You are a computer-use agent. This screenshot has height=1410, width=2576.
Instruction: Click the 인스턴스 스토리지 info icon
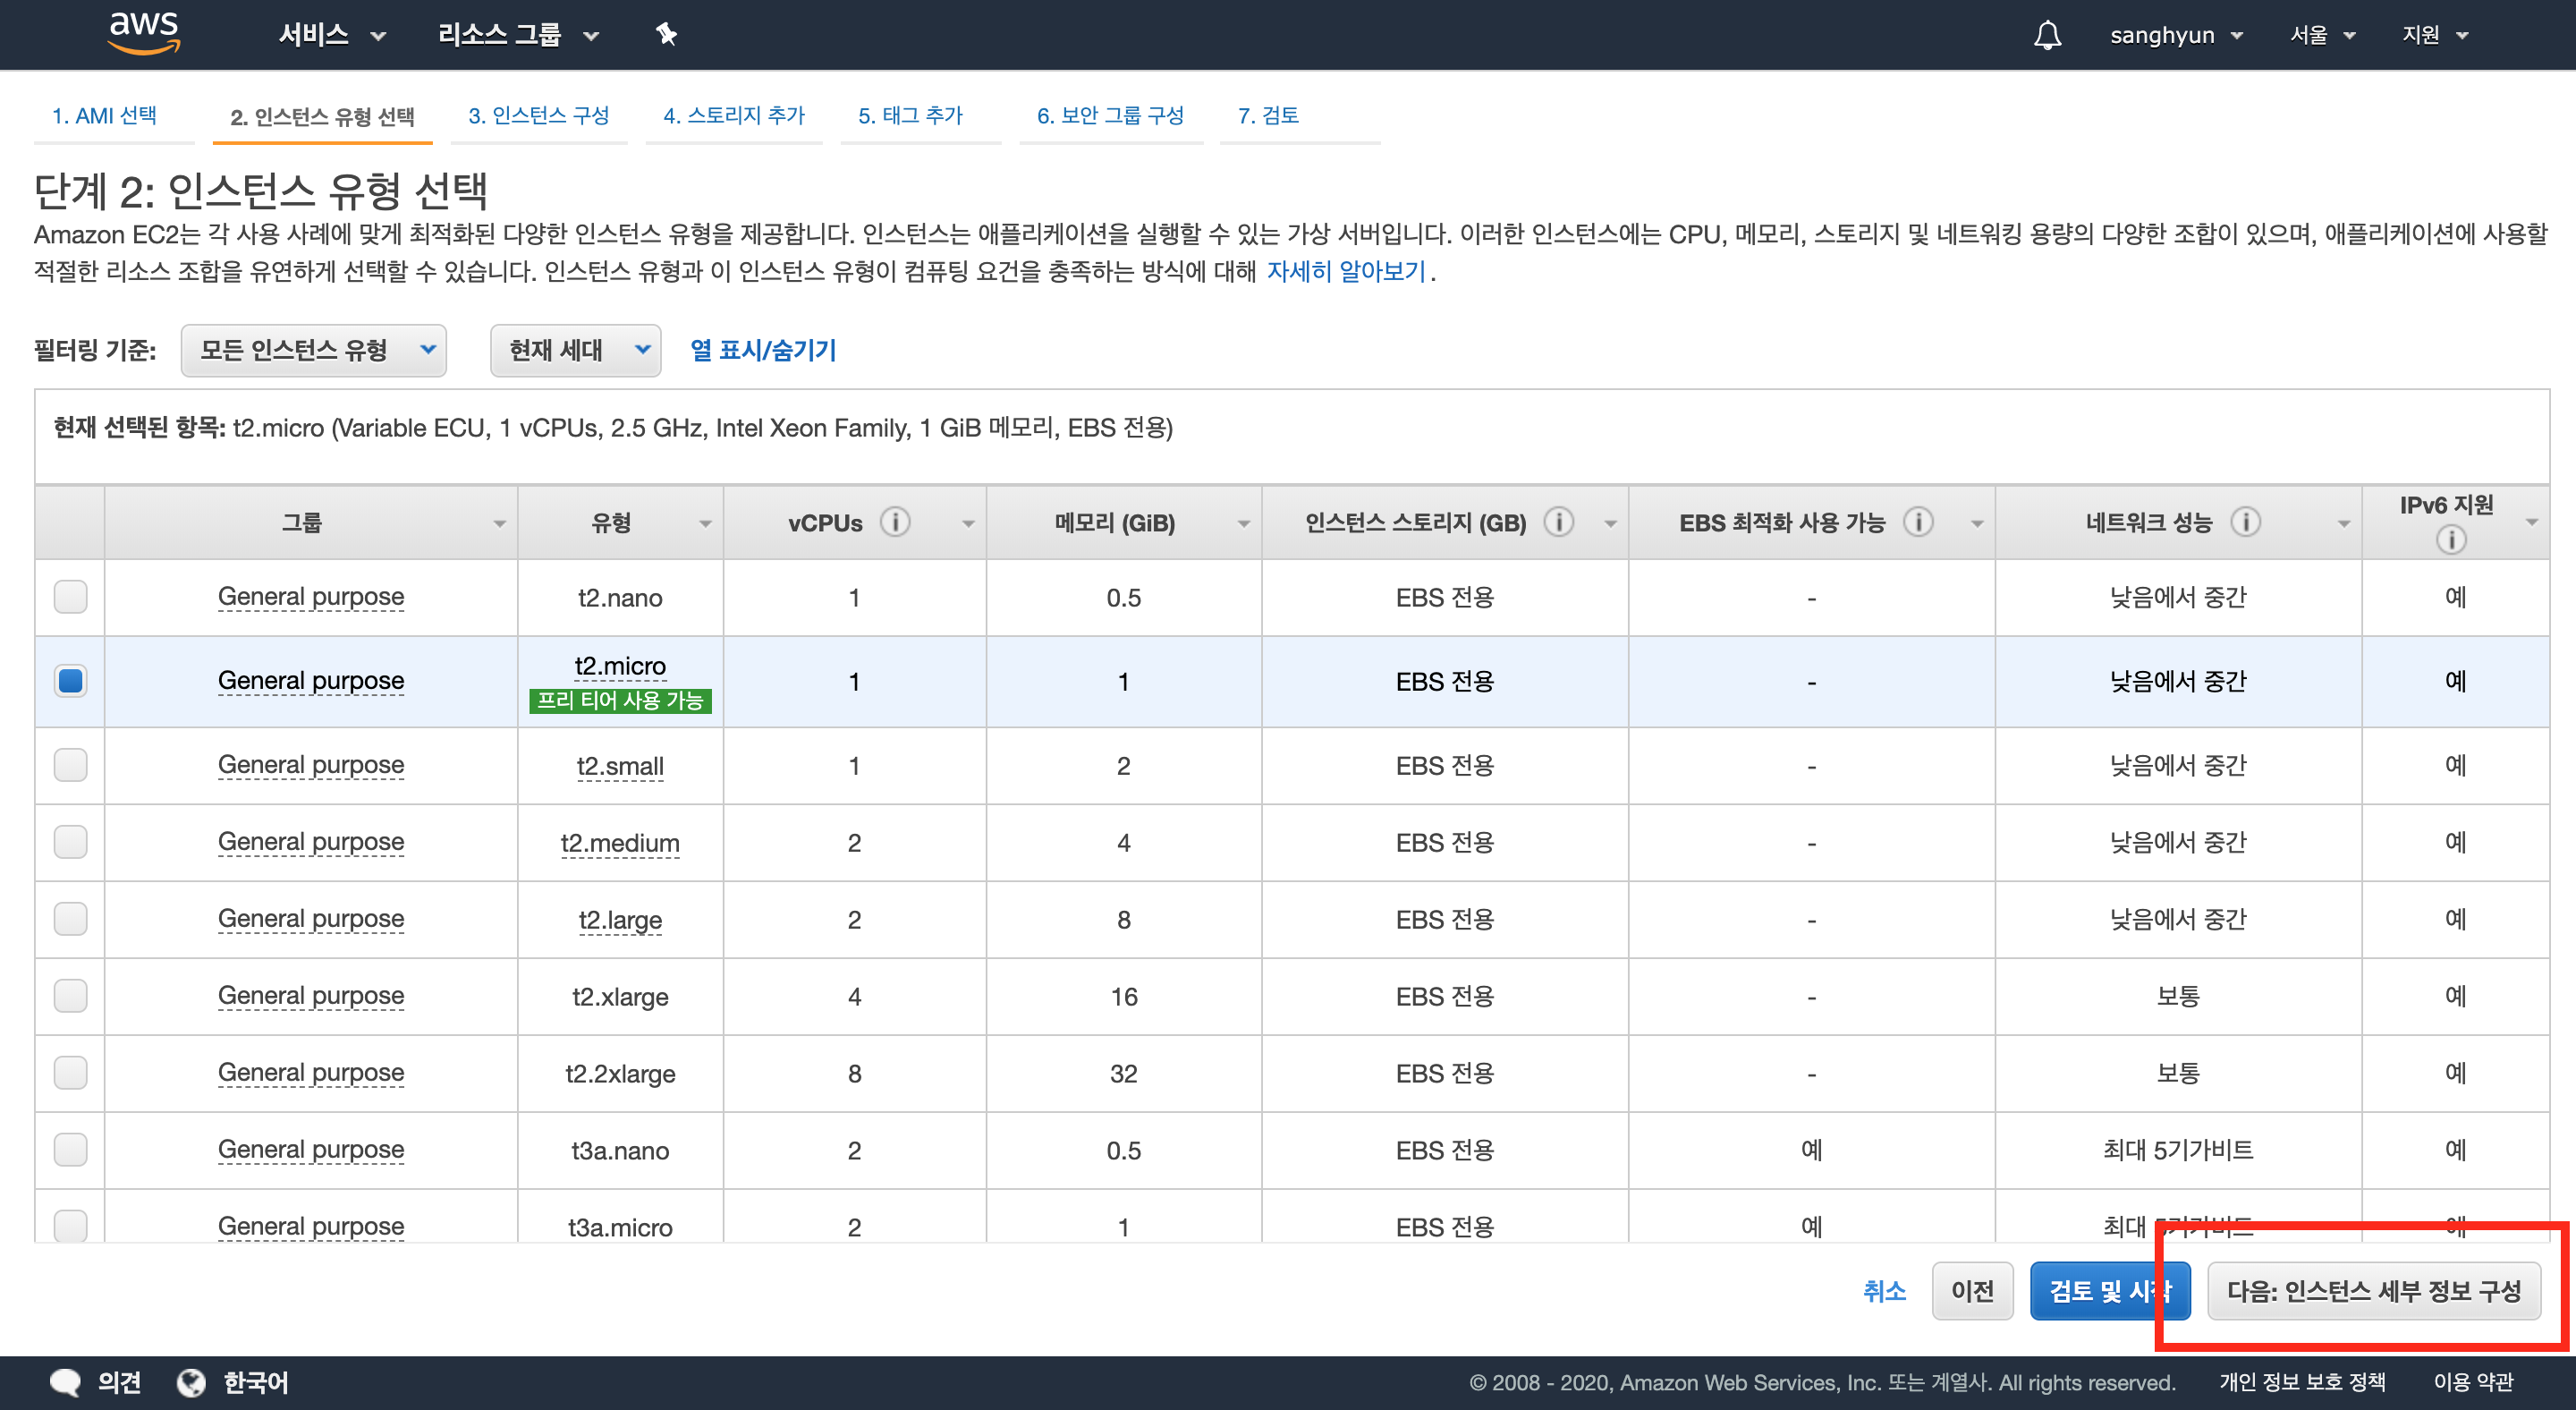(1558, 522)
